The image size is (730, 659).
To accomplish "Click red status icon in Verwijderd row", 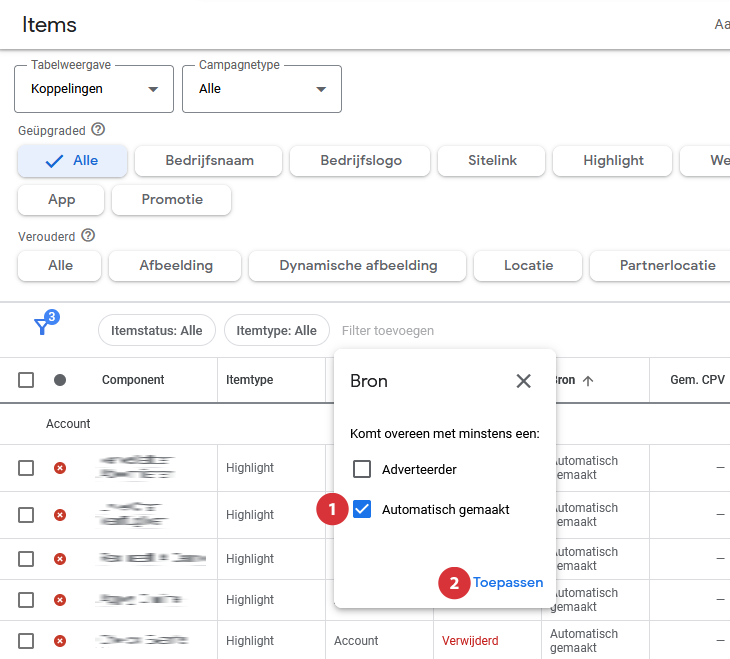I will (60, 641).
